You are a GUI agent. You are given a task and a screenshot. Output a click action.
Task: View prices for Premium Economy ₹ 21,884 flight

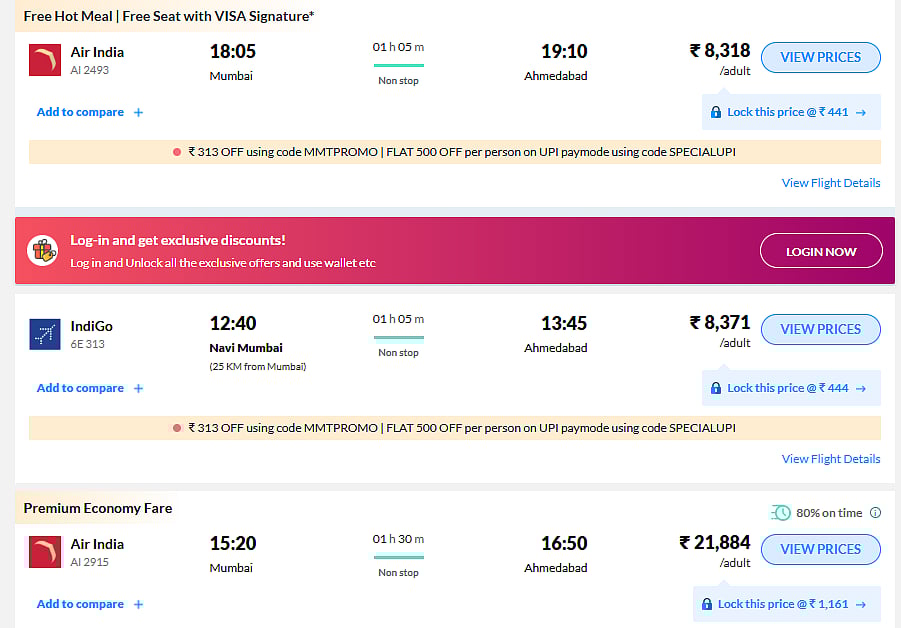(820, 549)
